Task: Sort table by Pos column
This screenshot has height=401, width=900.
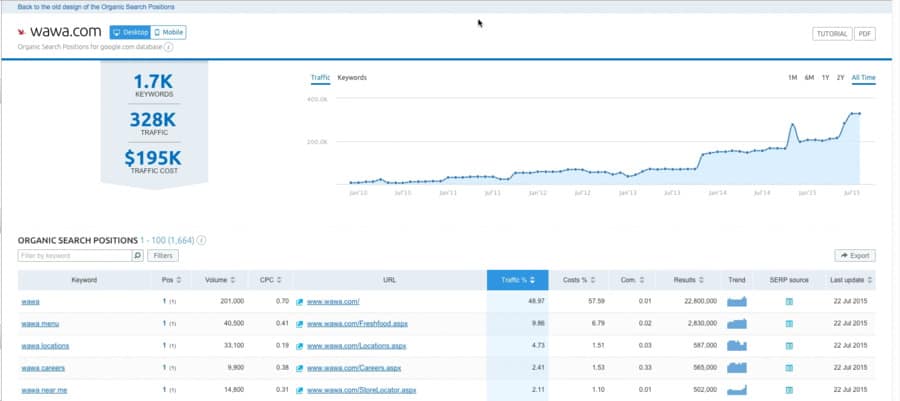Action: click(172, 280)
